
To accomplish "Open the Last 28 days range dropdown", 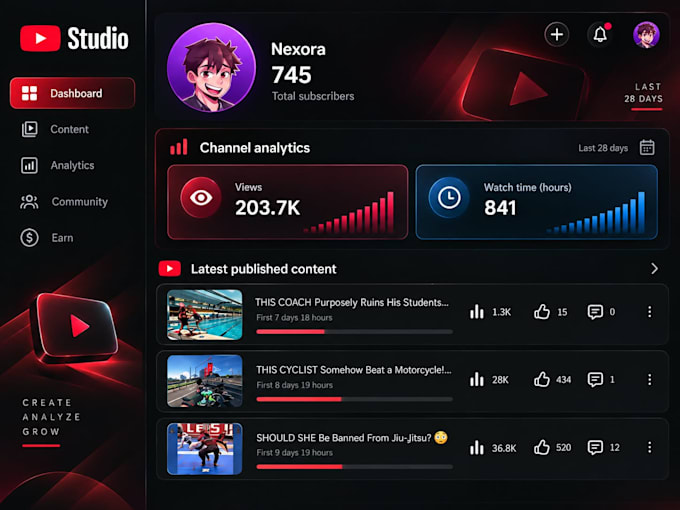I will [603, 148].
